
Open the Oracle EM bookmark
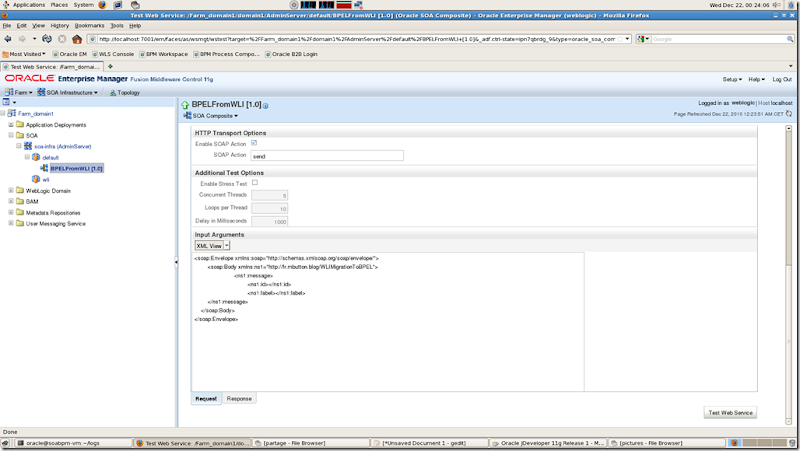click(x=70, y=54)
